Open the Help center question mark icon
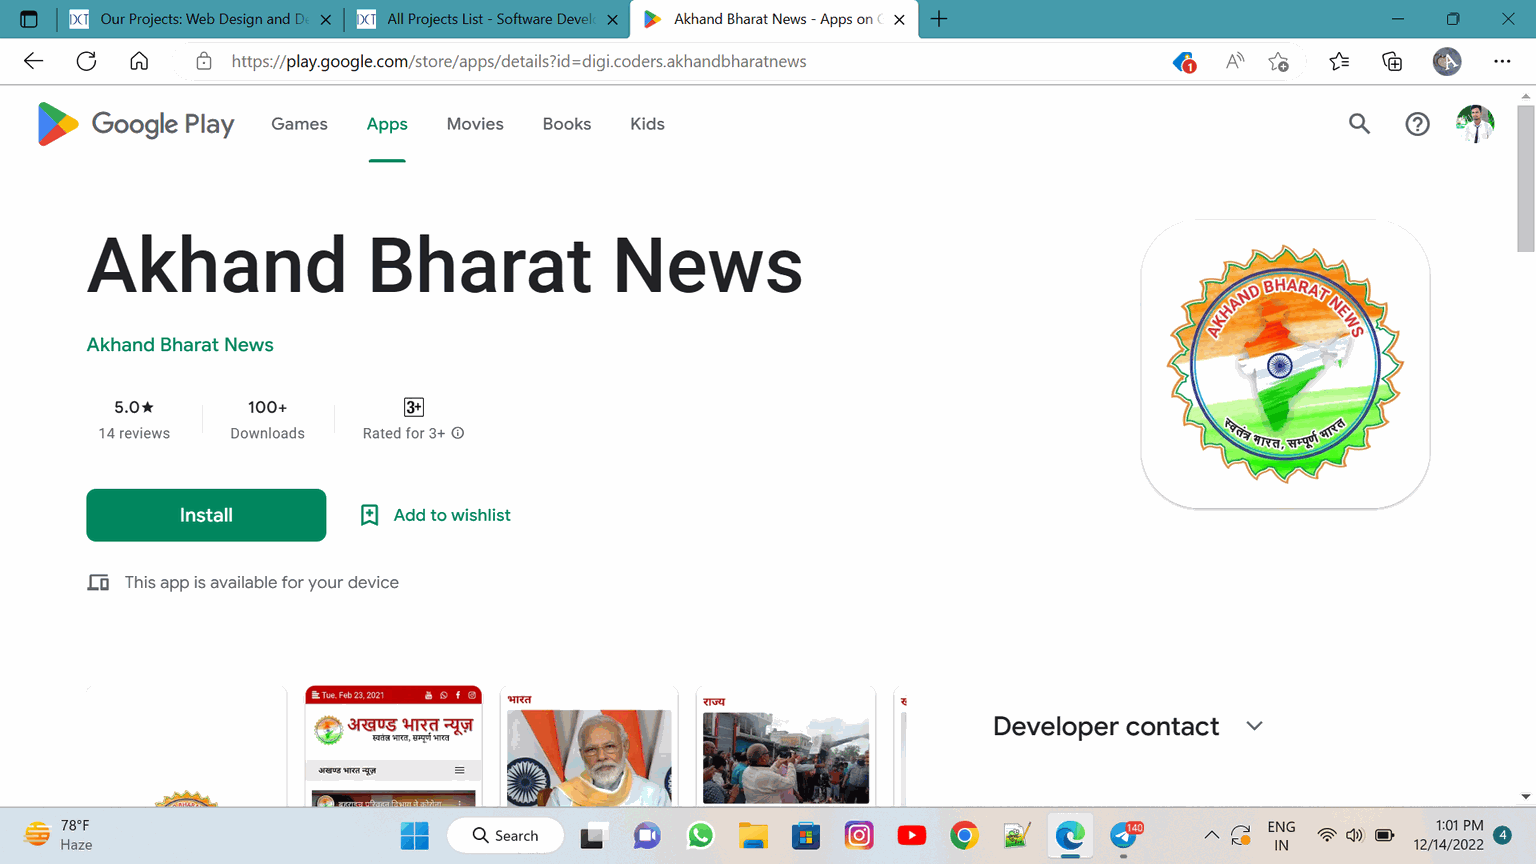The width and height of the screenshot is (1536, 864). 1417,124
